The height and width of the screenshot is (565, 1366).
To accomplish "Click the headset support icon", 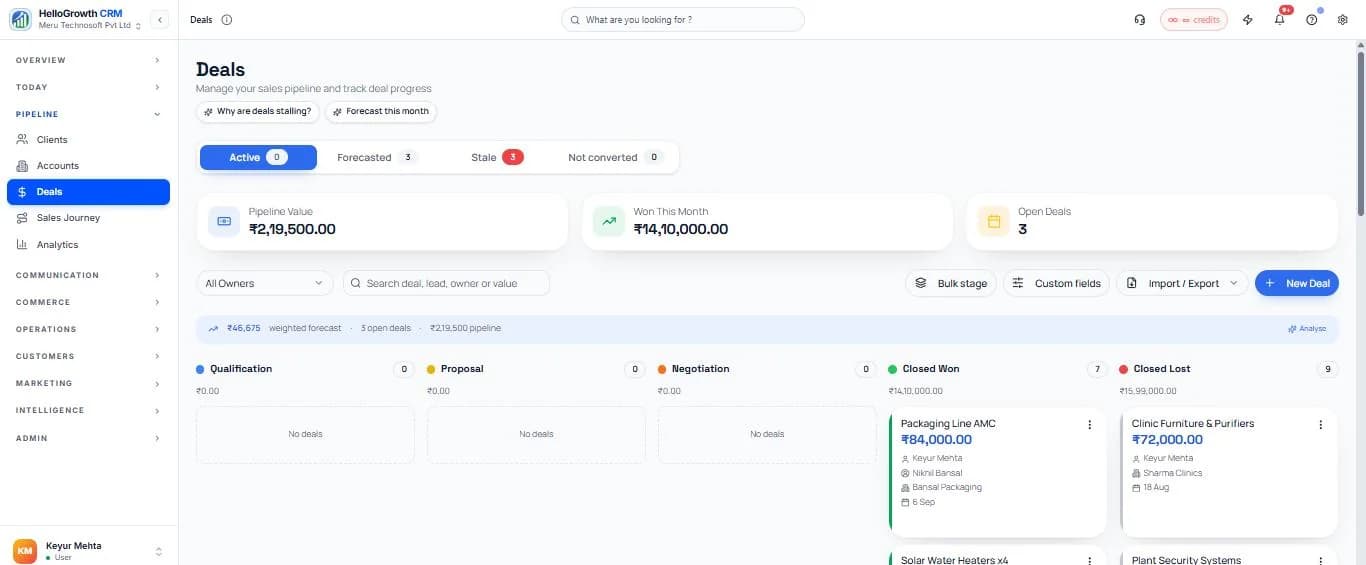I will (x=1140, y=20).
